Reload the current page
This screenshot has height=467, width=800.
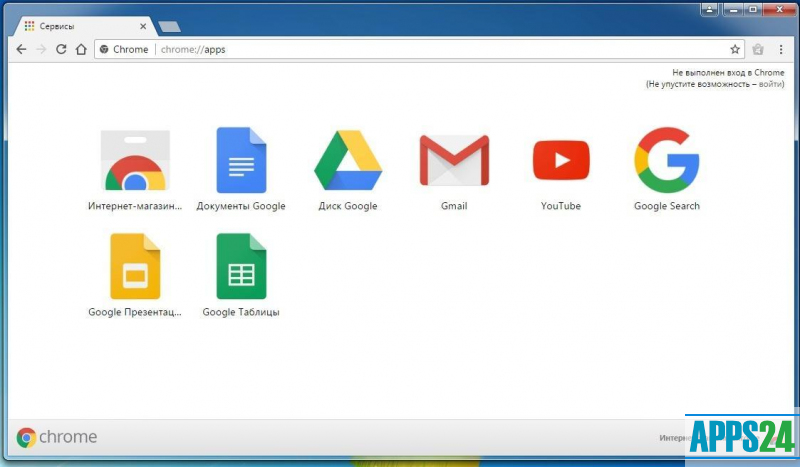point(61,49)
